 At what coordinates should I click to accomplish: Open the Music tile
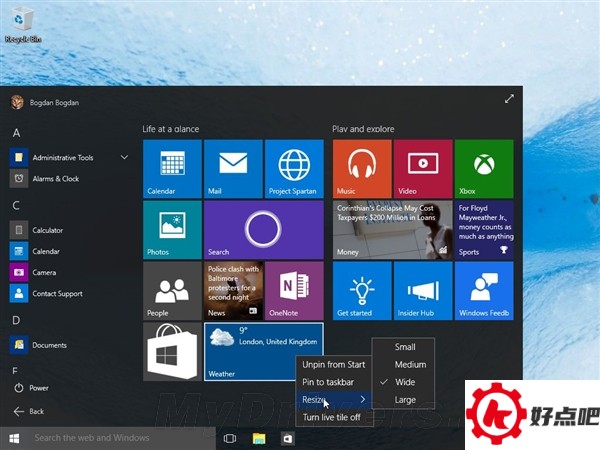point(362,169)
